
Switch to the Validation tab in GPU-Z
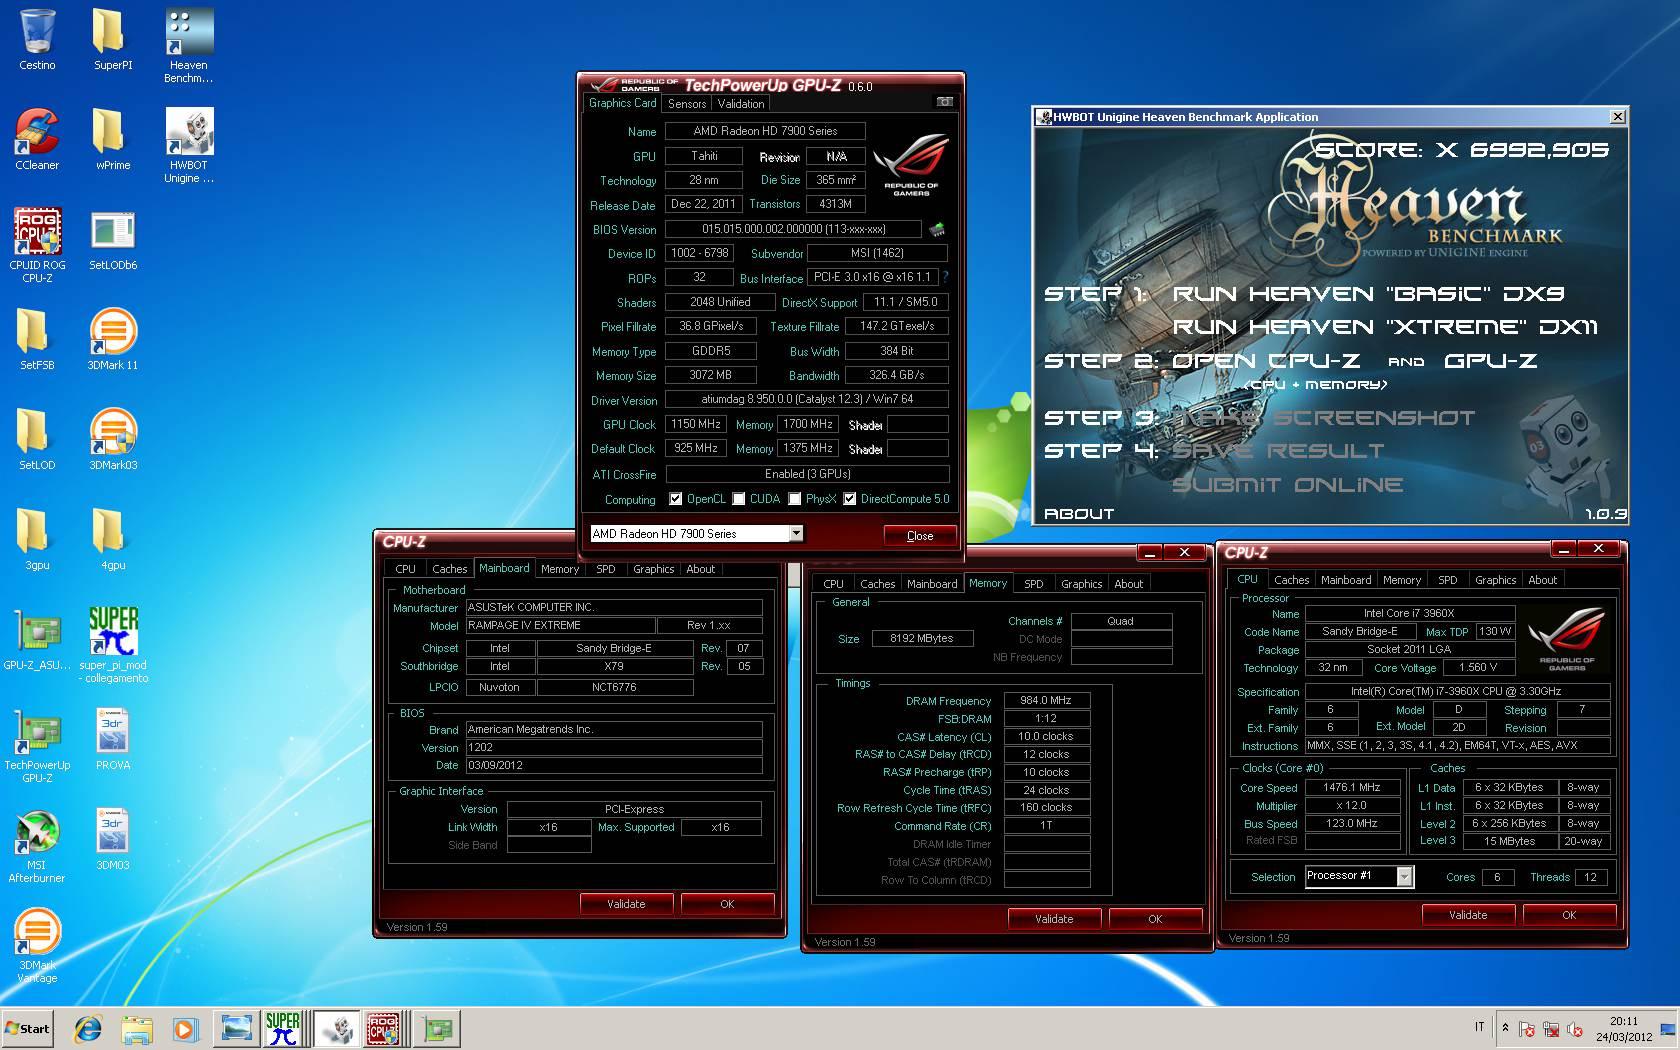tap(741, 103)
